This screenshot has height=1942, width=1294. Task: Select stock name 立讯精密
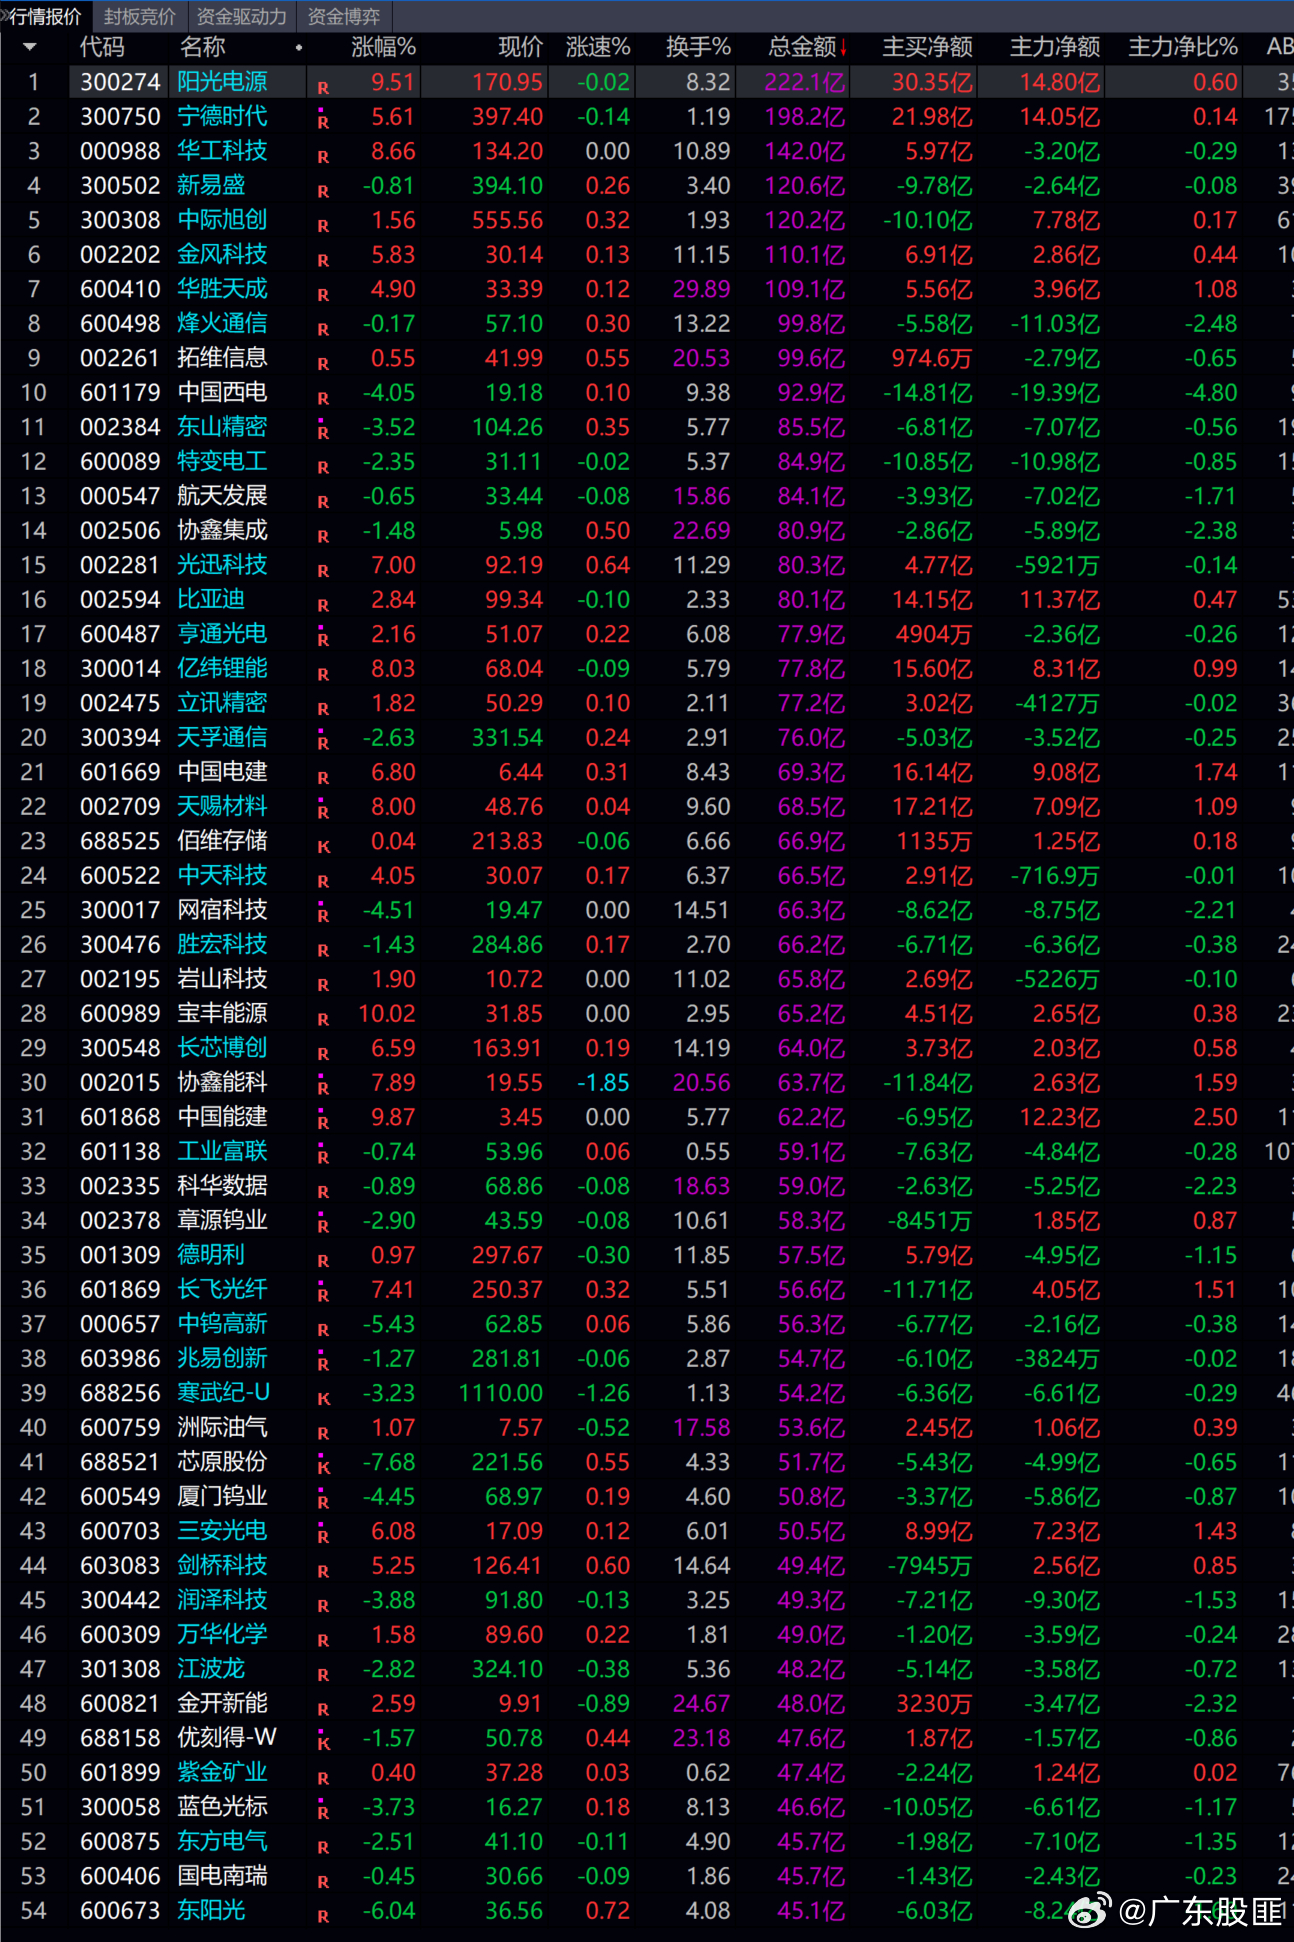(222, 703)
